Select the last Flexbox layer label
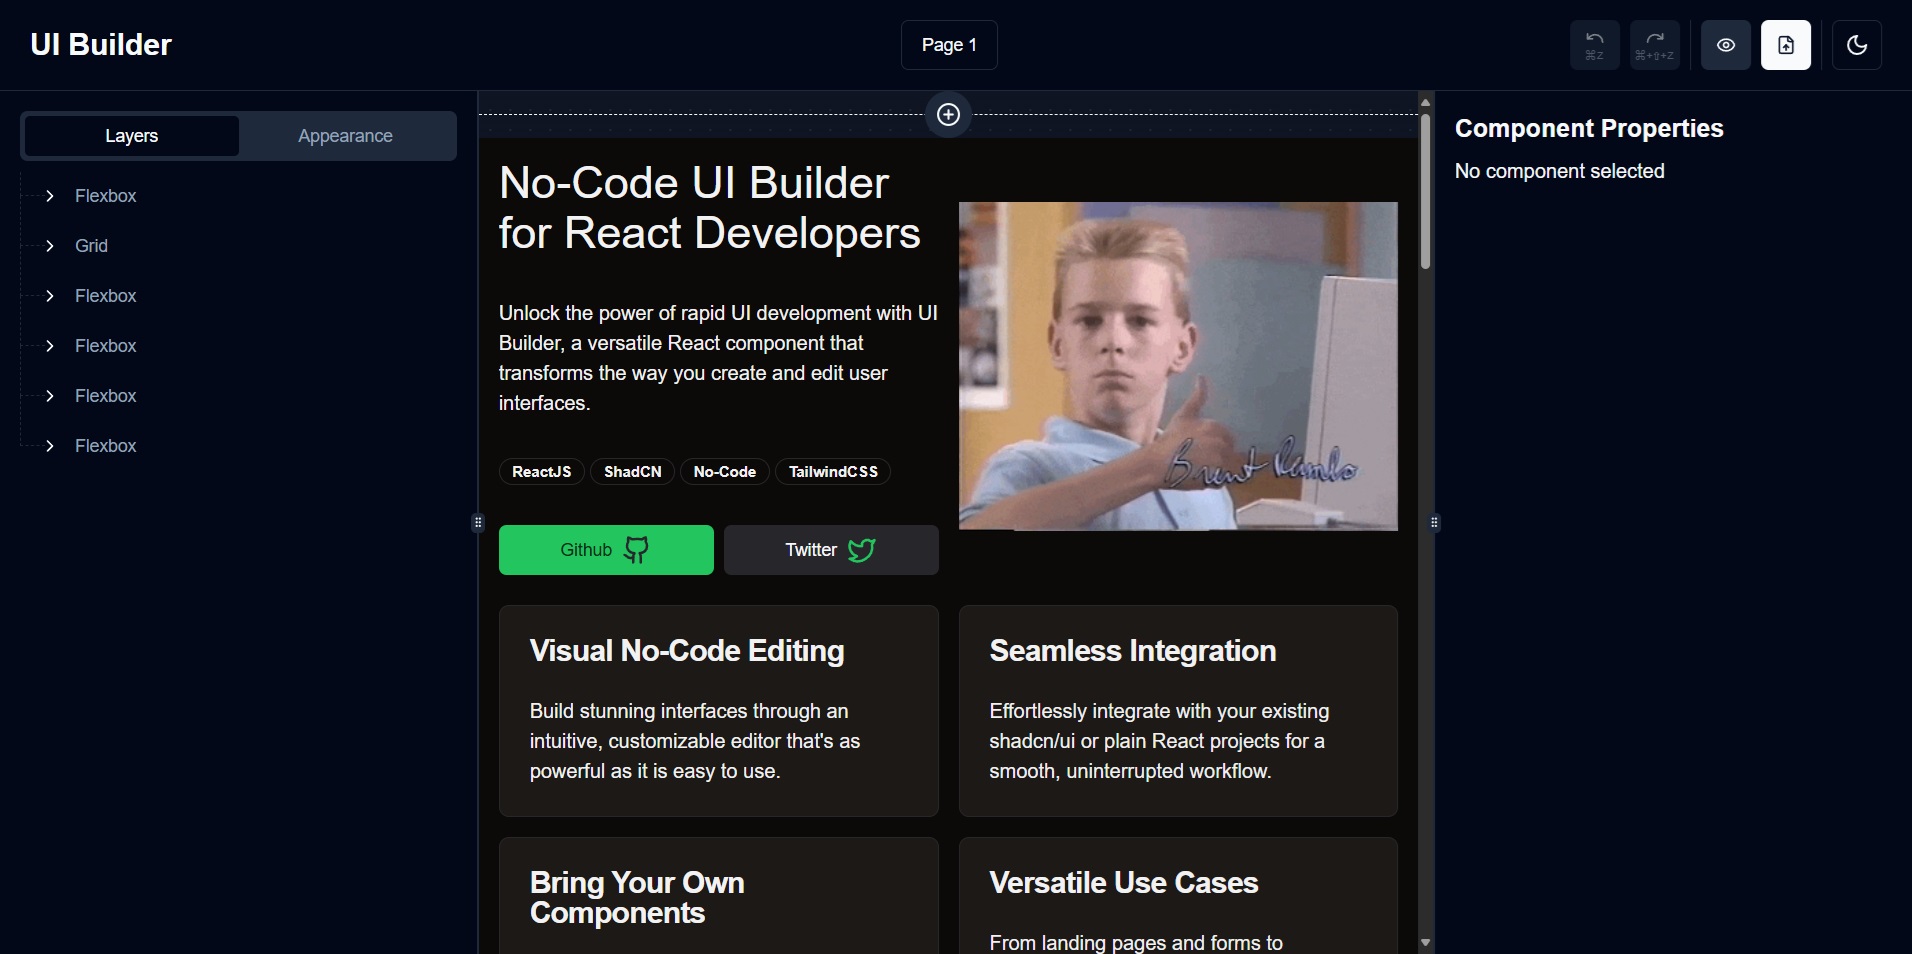 105,446
